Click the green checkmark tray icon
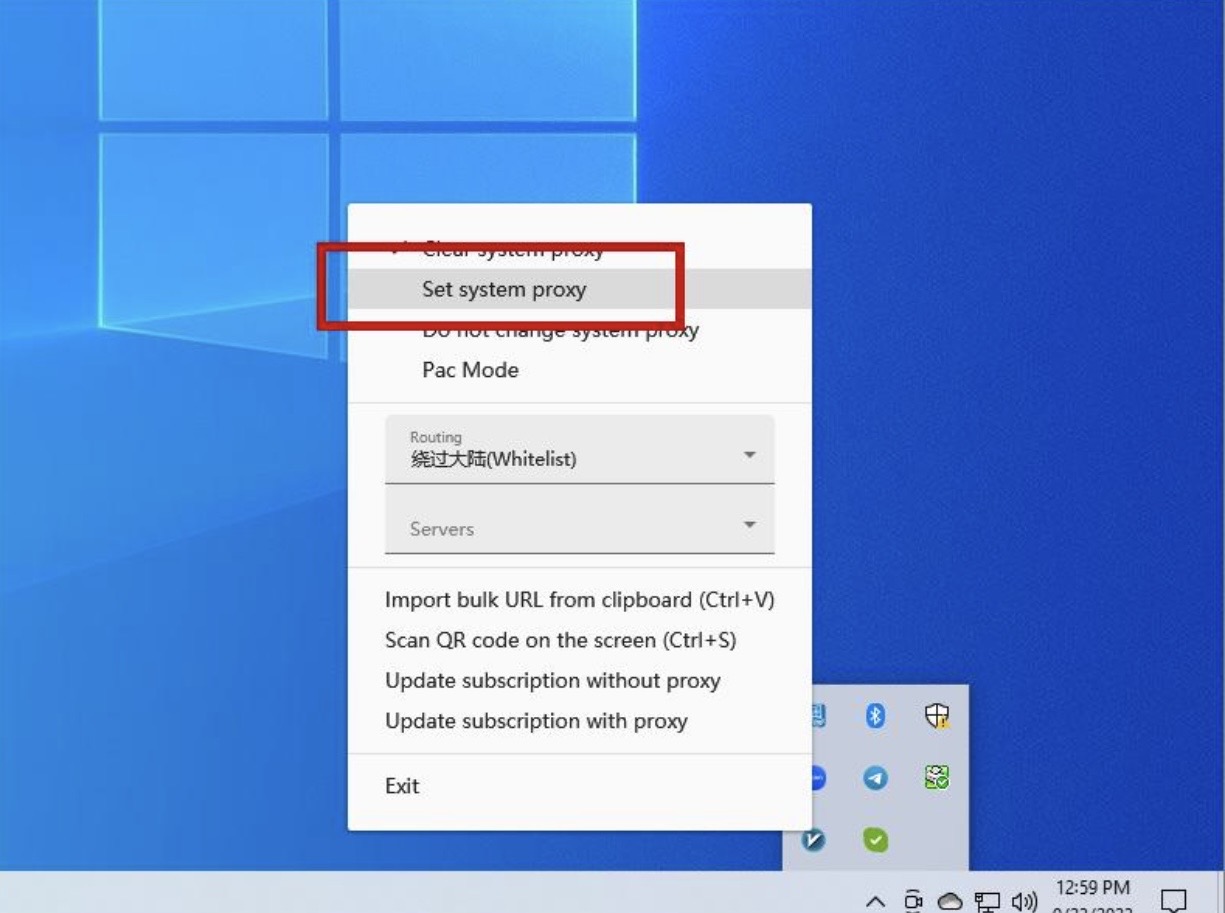The image size is (1225, 913). (x=875, y=839)
